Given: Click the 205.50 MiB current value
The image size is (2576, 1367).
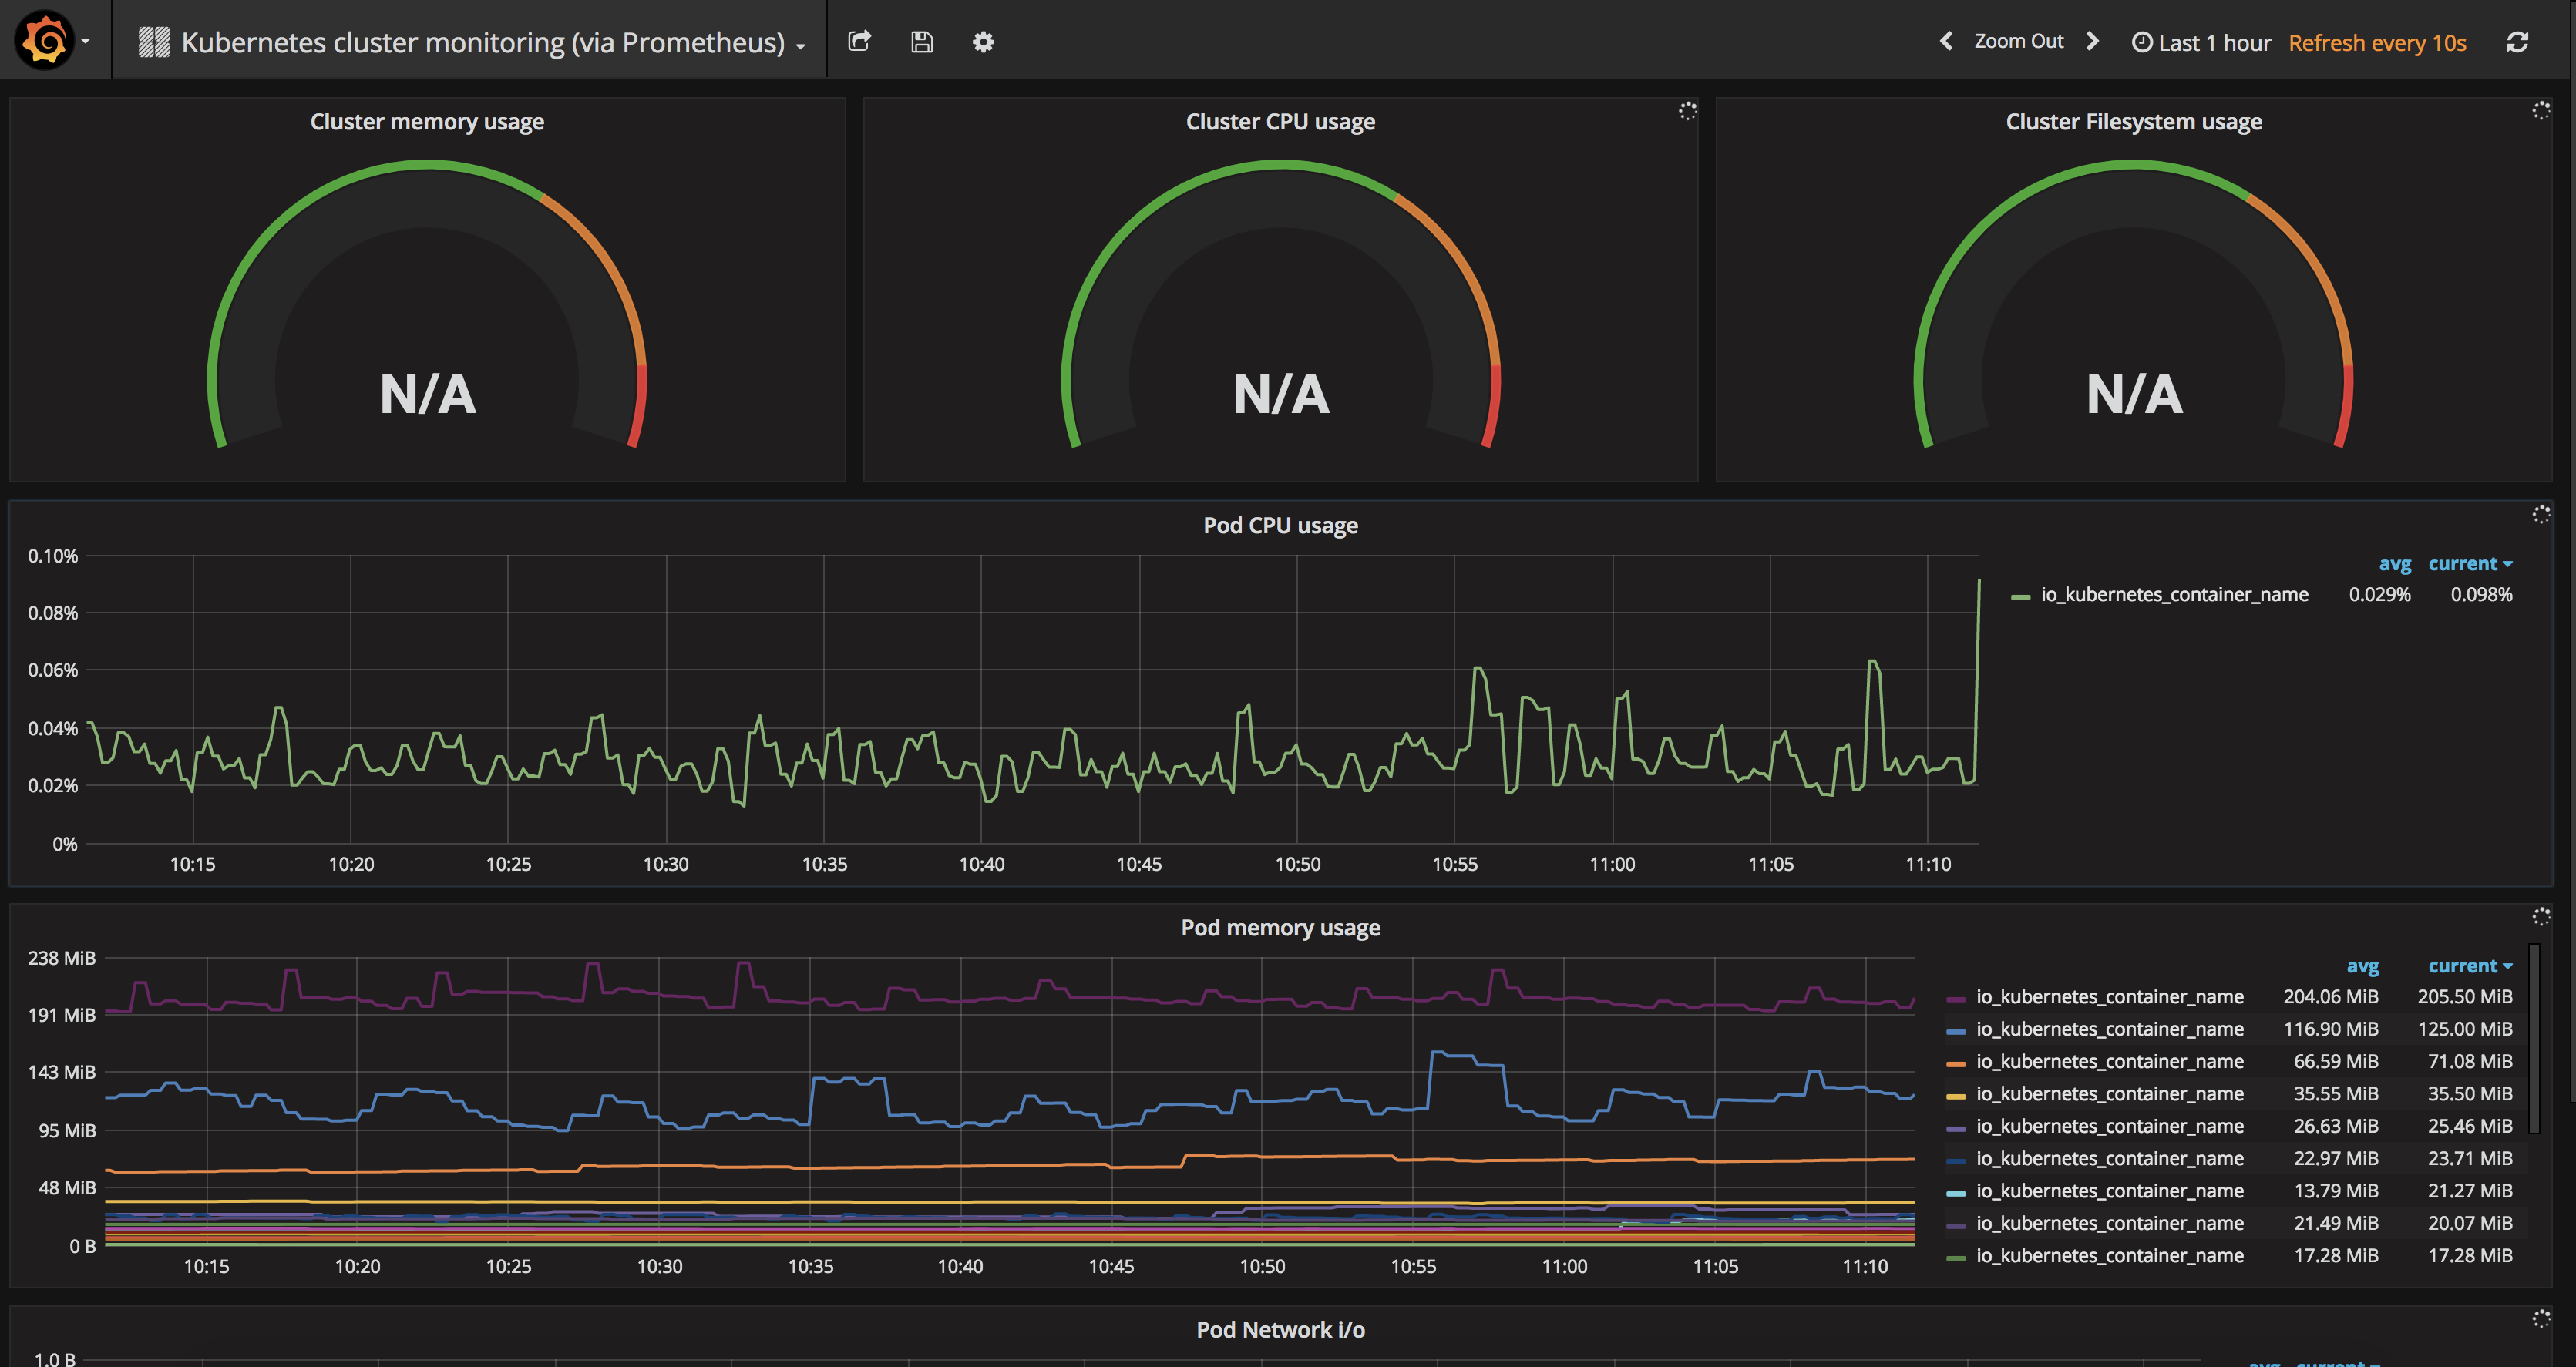Looking at the screenshot, I should pos(2465,996).
